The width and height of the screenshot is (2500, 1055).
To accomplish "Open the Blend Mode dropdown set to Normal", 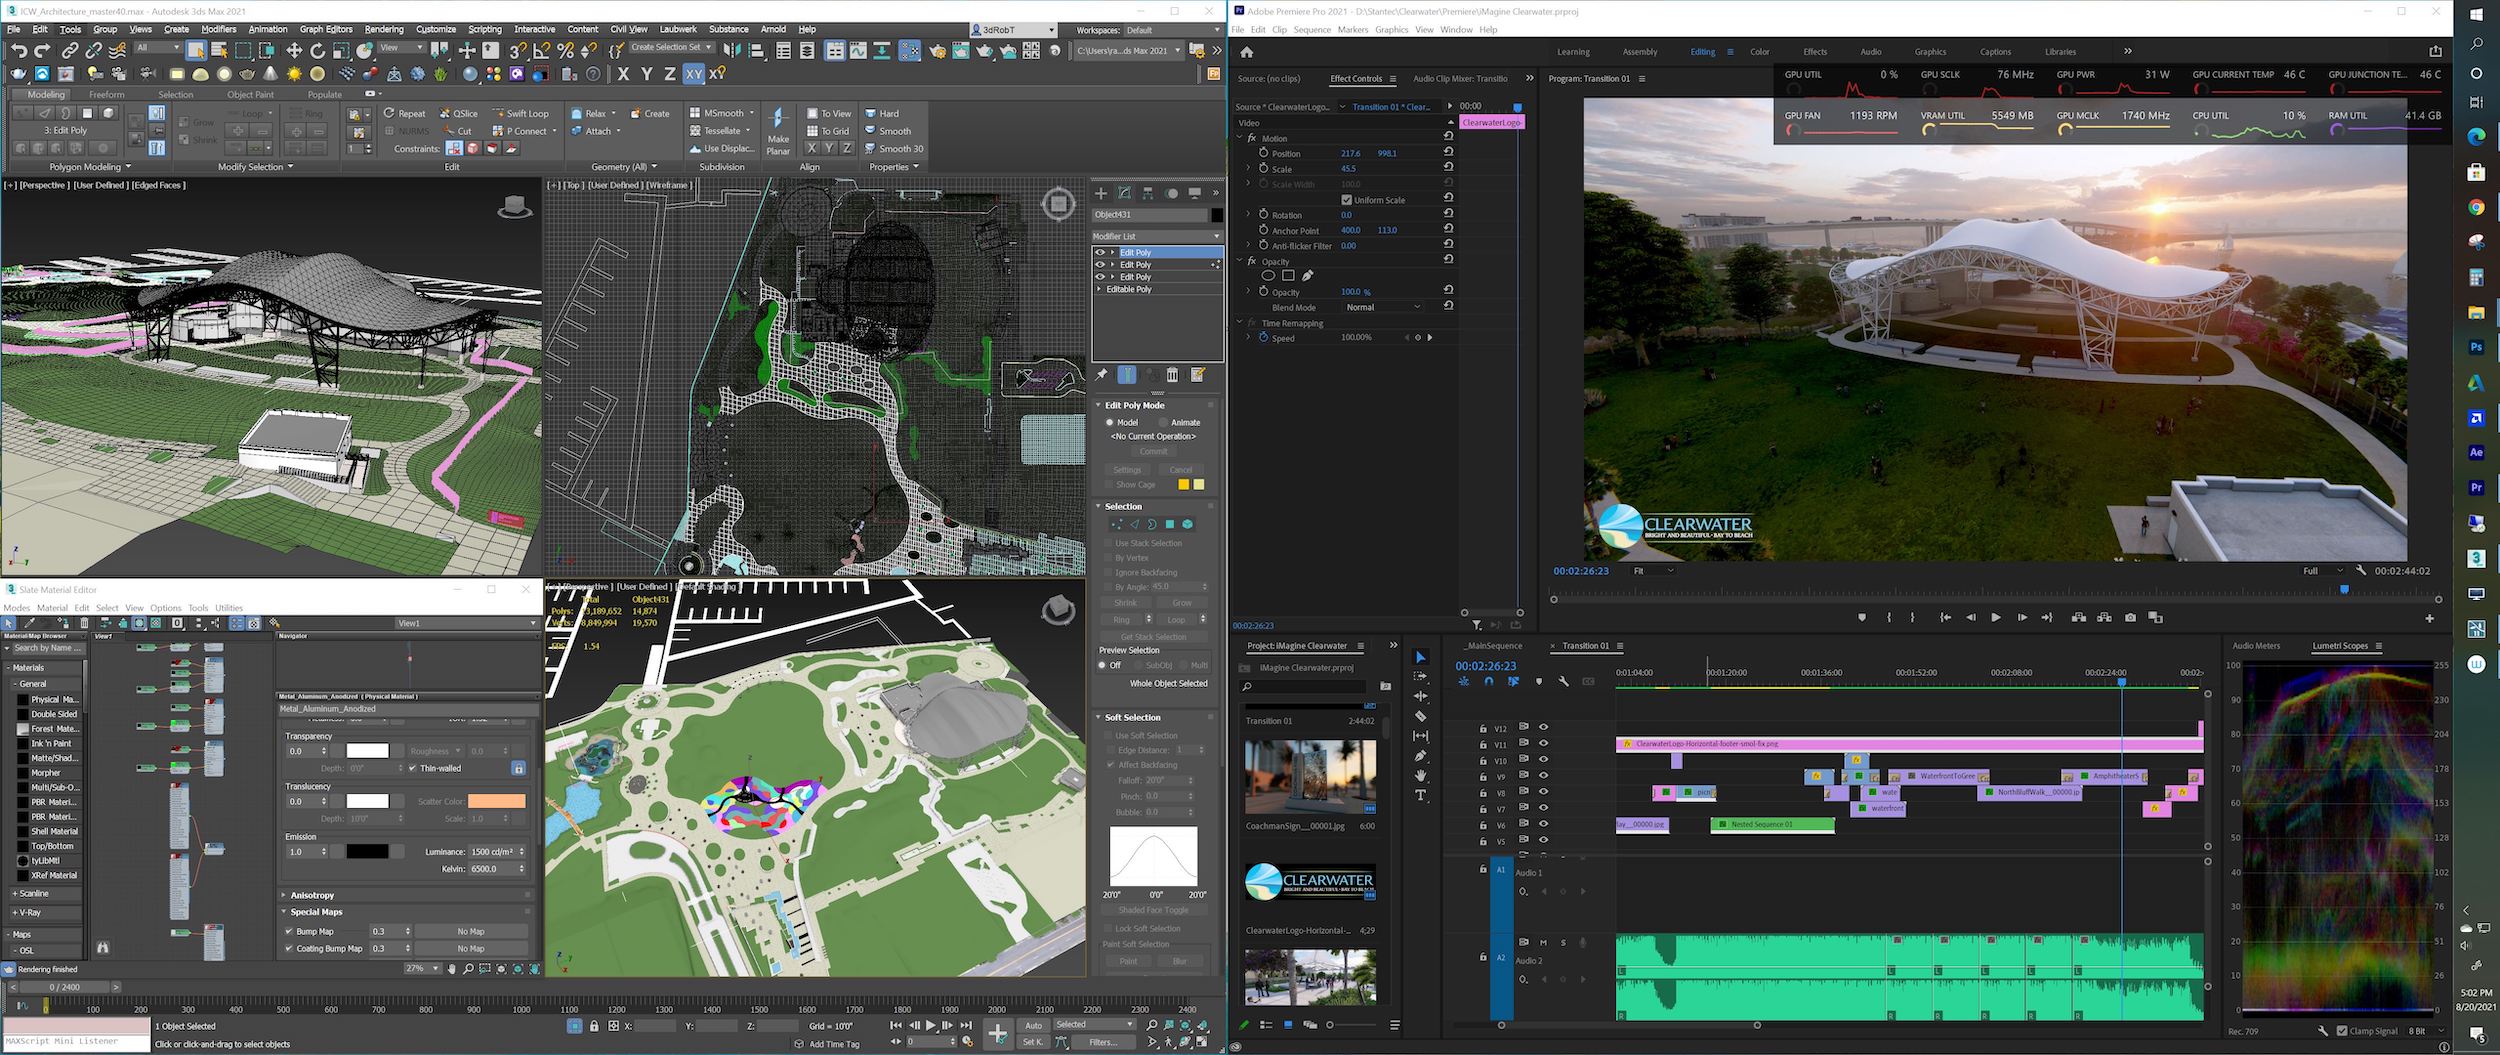I will (x=1382, y=307).
